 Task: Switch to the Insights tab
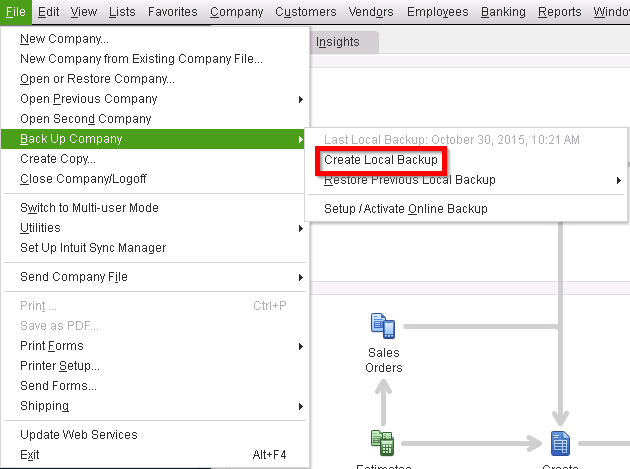[x=344, y=42]
